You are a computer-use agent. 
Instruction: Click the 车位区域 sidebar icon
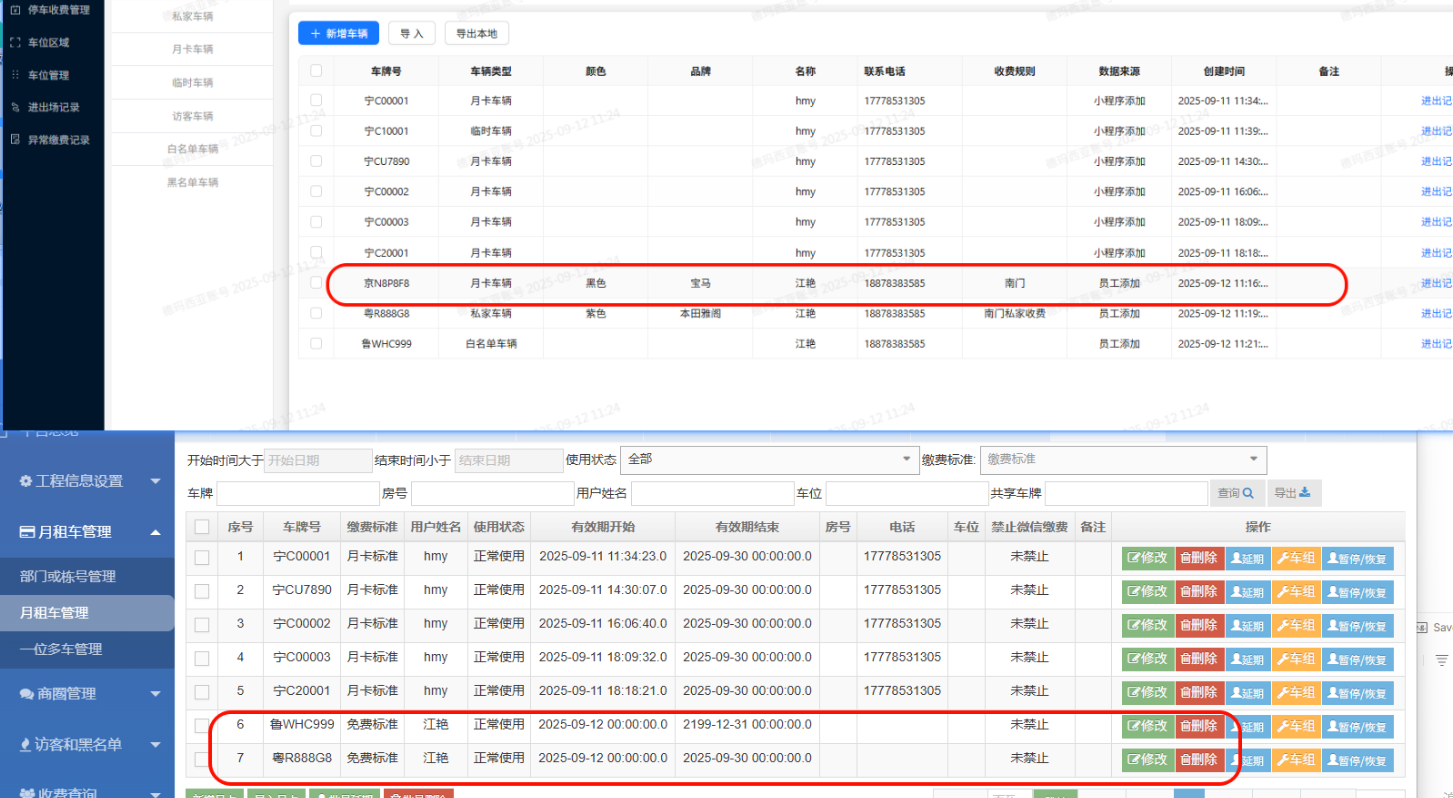(15, 43)
